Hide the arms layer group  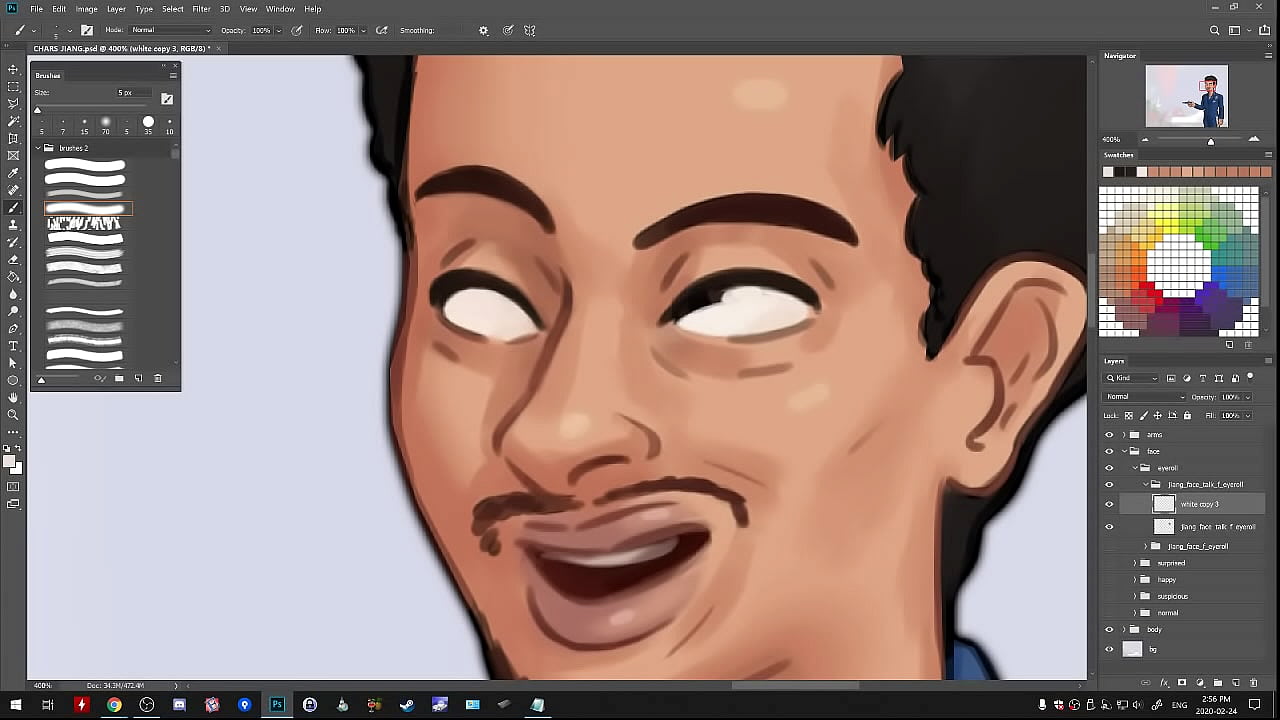click(x=1108, y=435)
